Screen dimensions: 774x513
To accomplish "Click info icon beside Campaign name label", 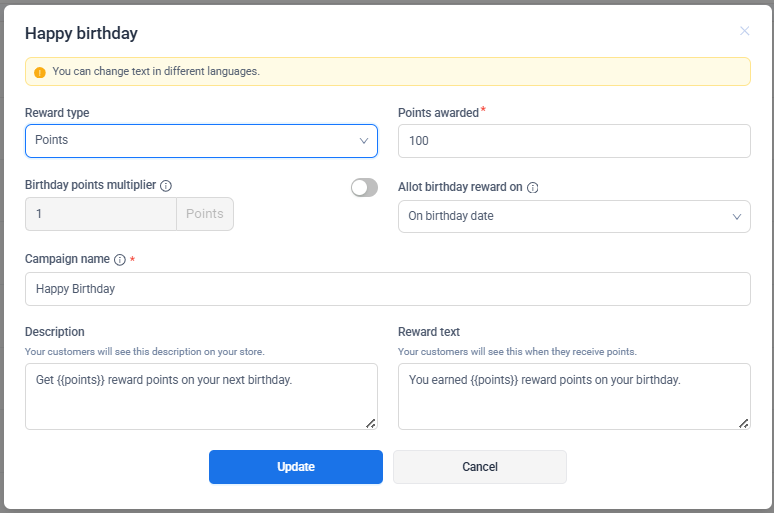I will [x=120, y=260].
